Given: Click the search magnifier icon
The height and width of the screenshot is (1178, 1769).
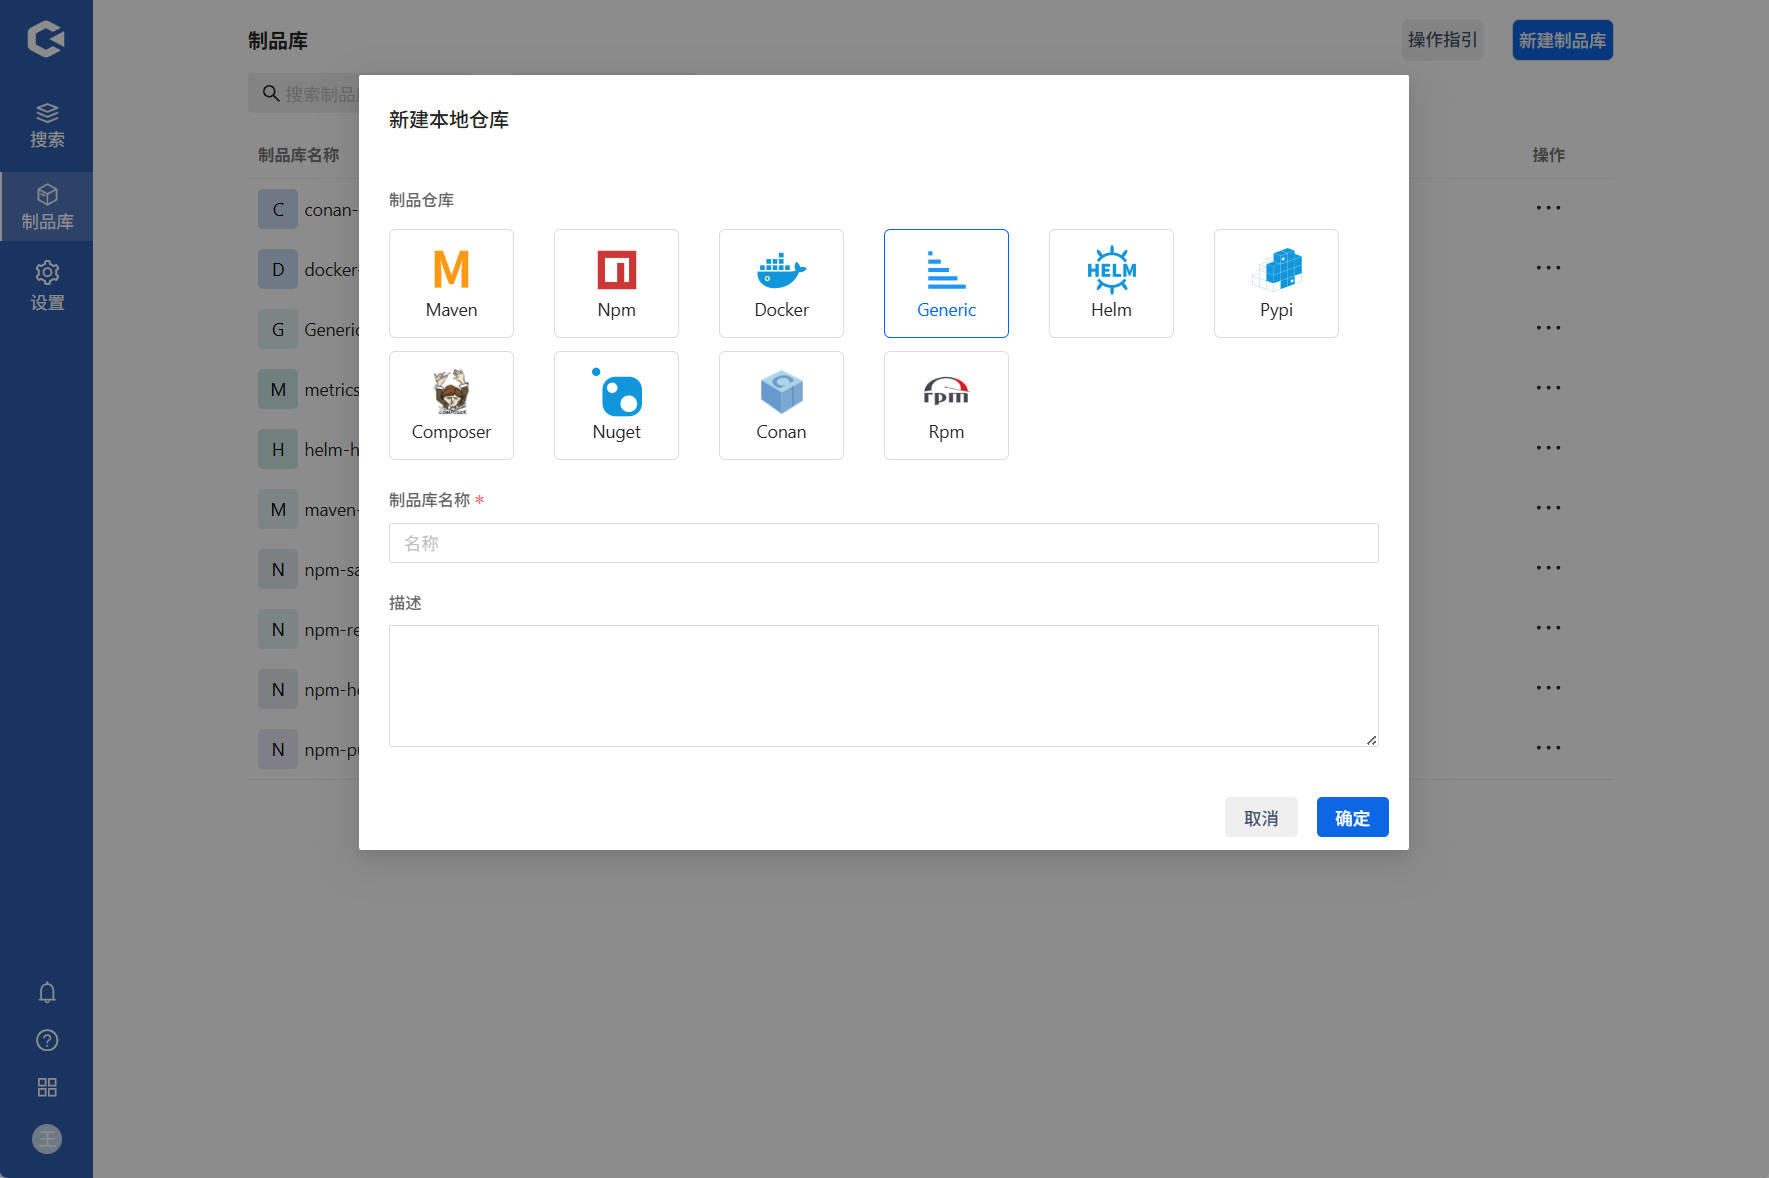Looking at the screenshot, I should (x=271, y=93).
